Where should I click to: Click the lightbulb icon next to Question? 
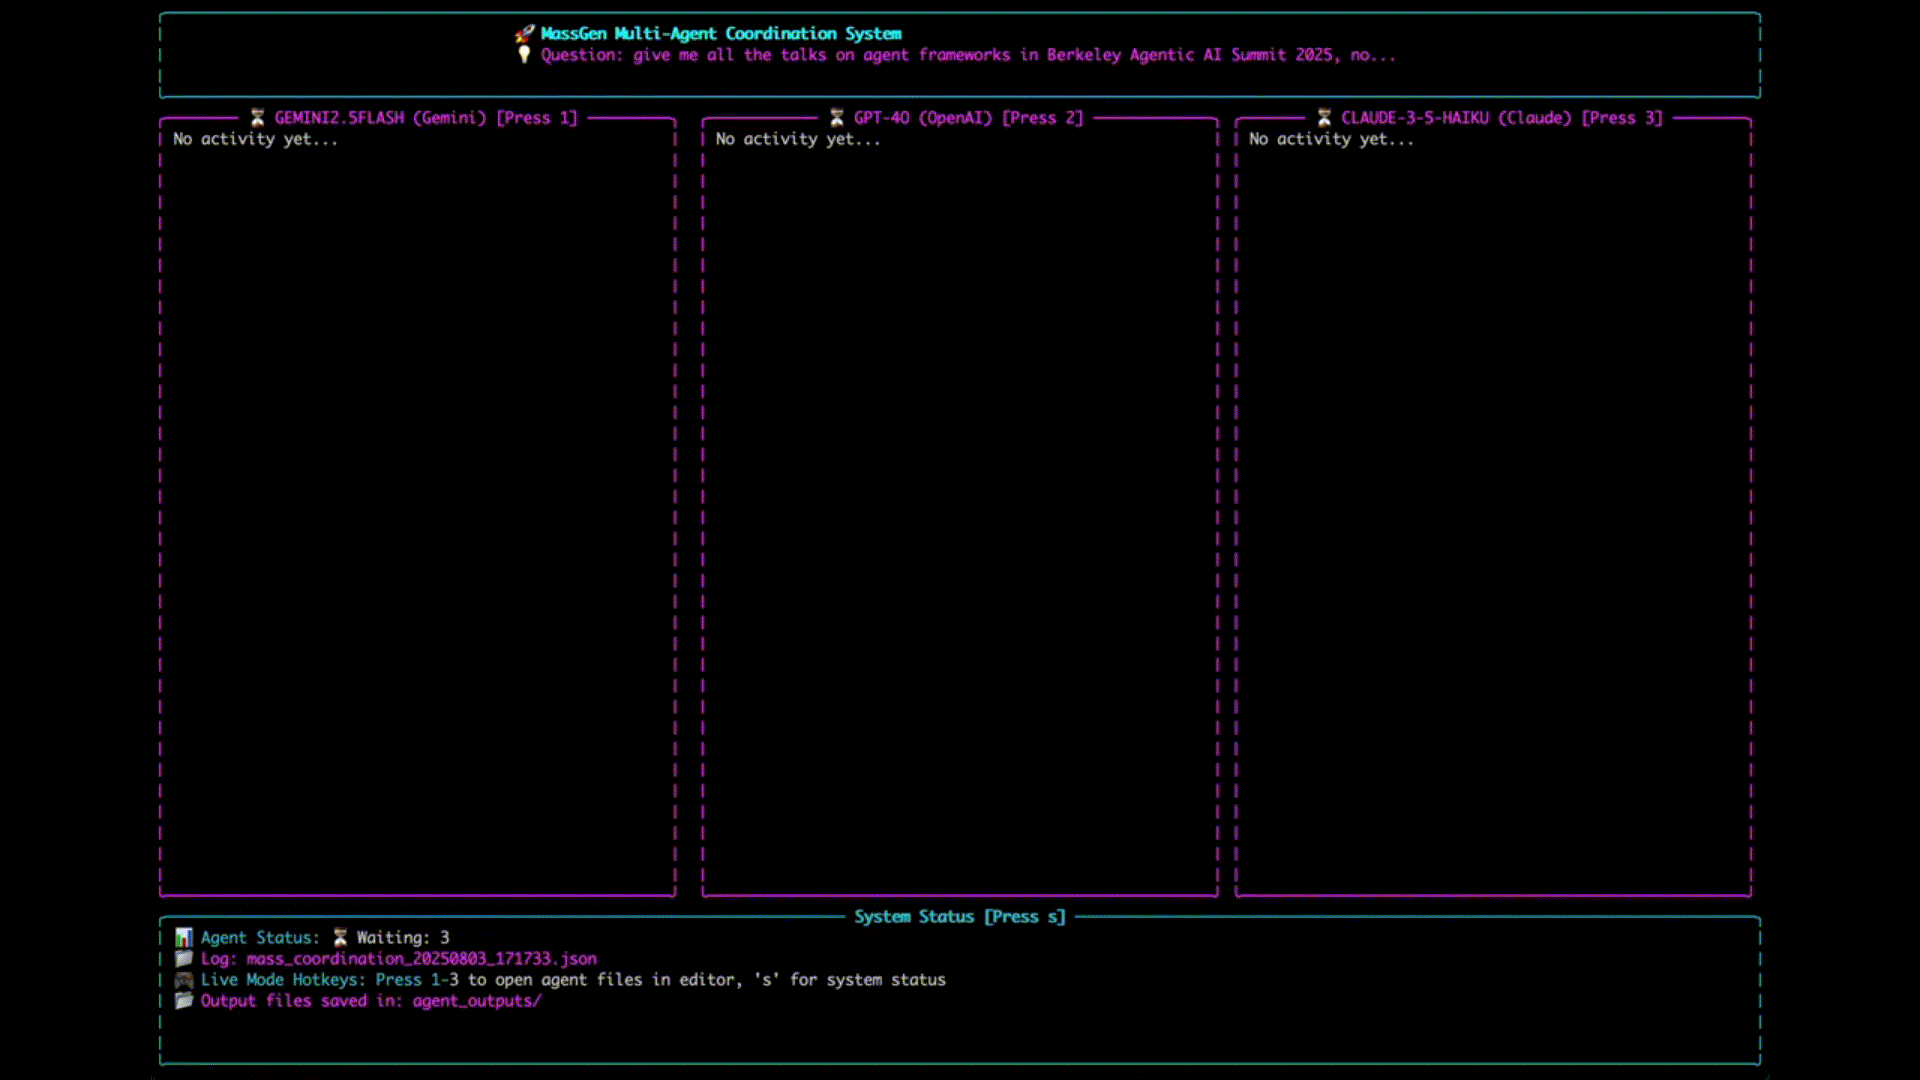[x=524, y=55]
